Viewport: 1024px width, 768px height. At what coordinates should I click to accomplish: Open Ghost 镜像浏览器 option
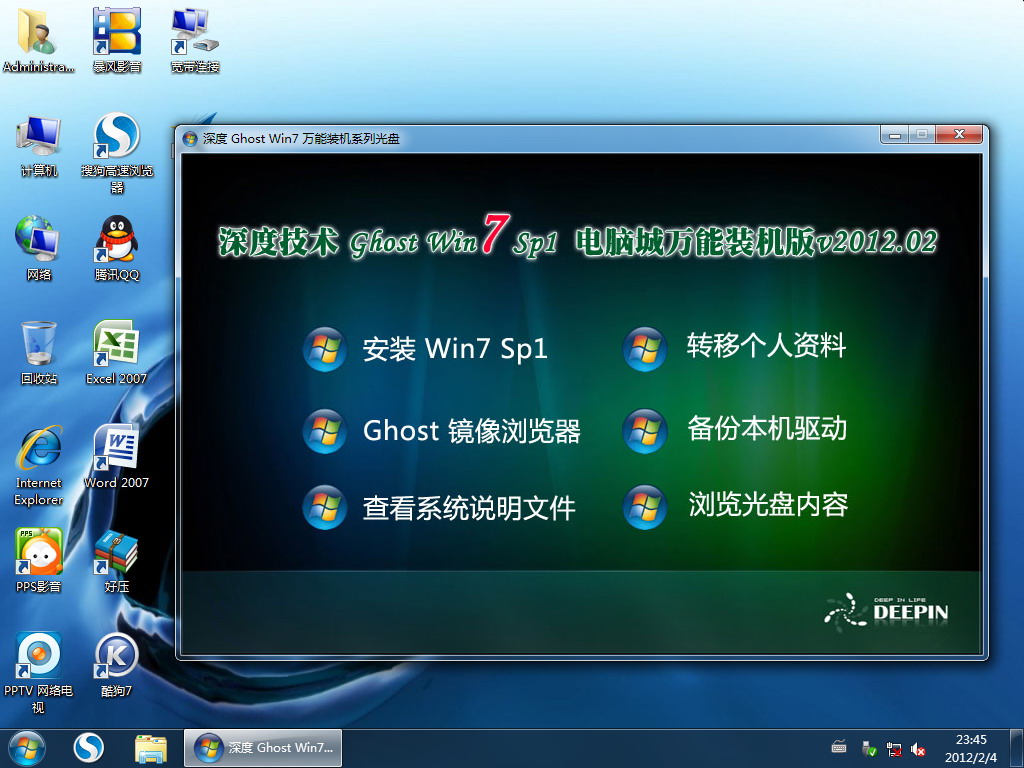click(472, 431)
